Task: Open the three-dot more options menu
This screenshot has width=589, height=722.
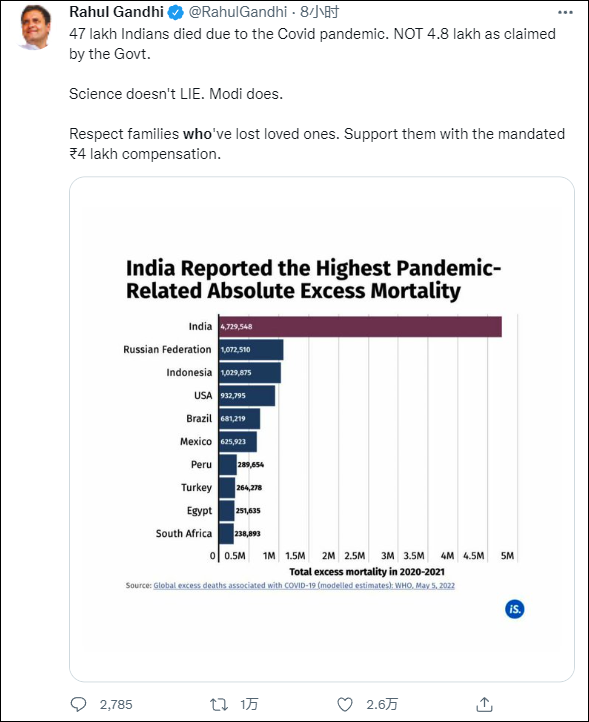Action: [565, 12]
